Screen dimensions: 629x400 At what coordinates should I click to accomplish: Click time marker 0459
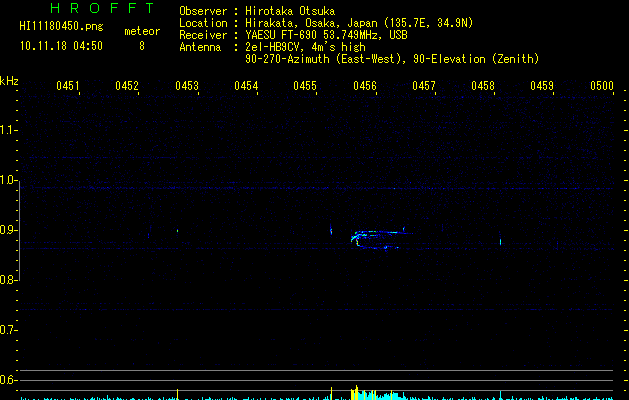pyautogui.click(x=542, y=86)
